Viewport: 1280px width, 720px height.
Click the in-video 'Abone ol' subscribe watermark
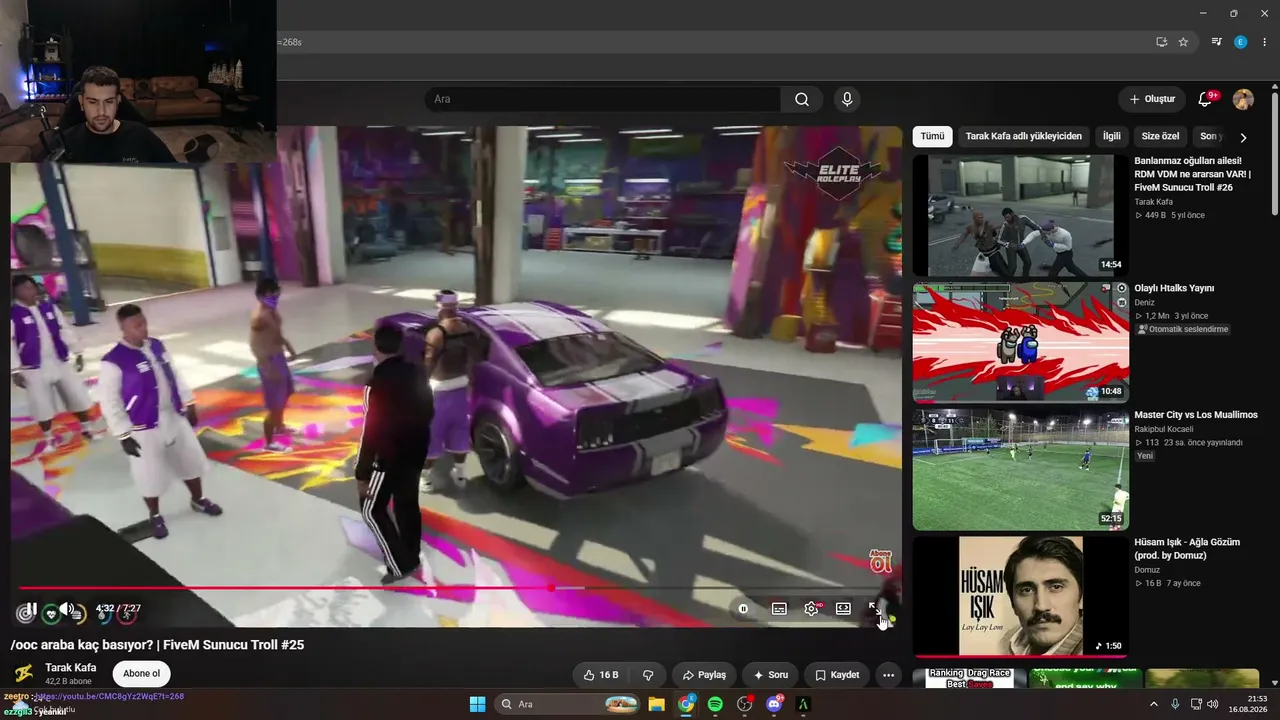coord(880,561)
